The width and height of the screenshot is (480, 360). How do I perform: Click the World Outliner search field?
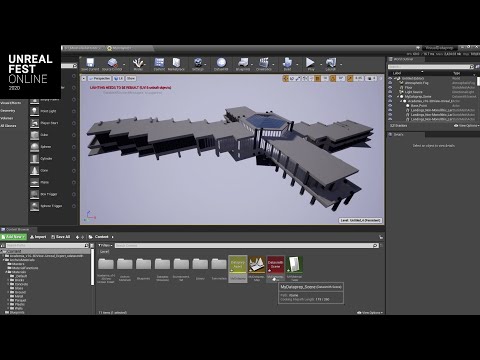pos(431,67)
